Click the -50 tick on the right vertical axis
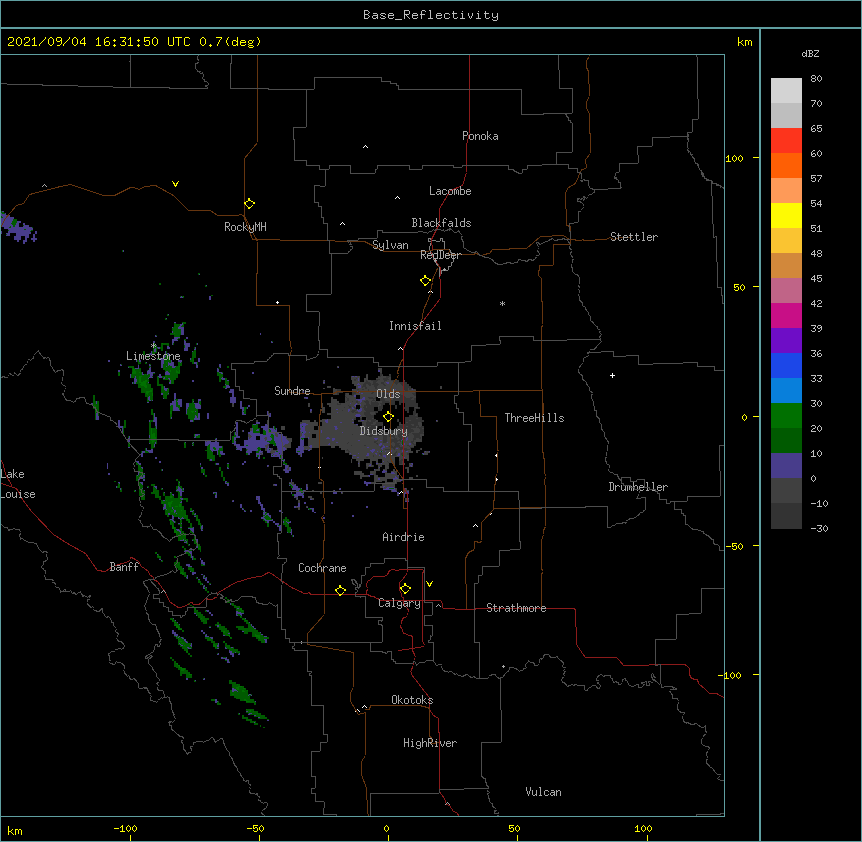 tap(734, 546)
